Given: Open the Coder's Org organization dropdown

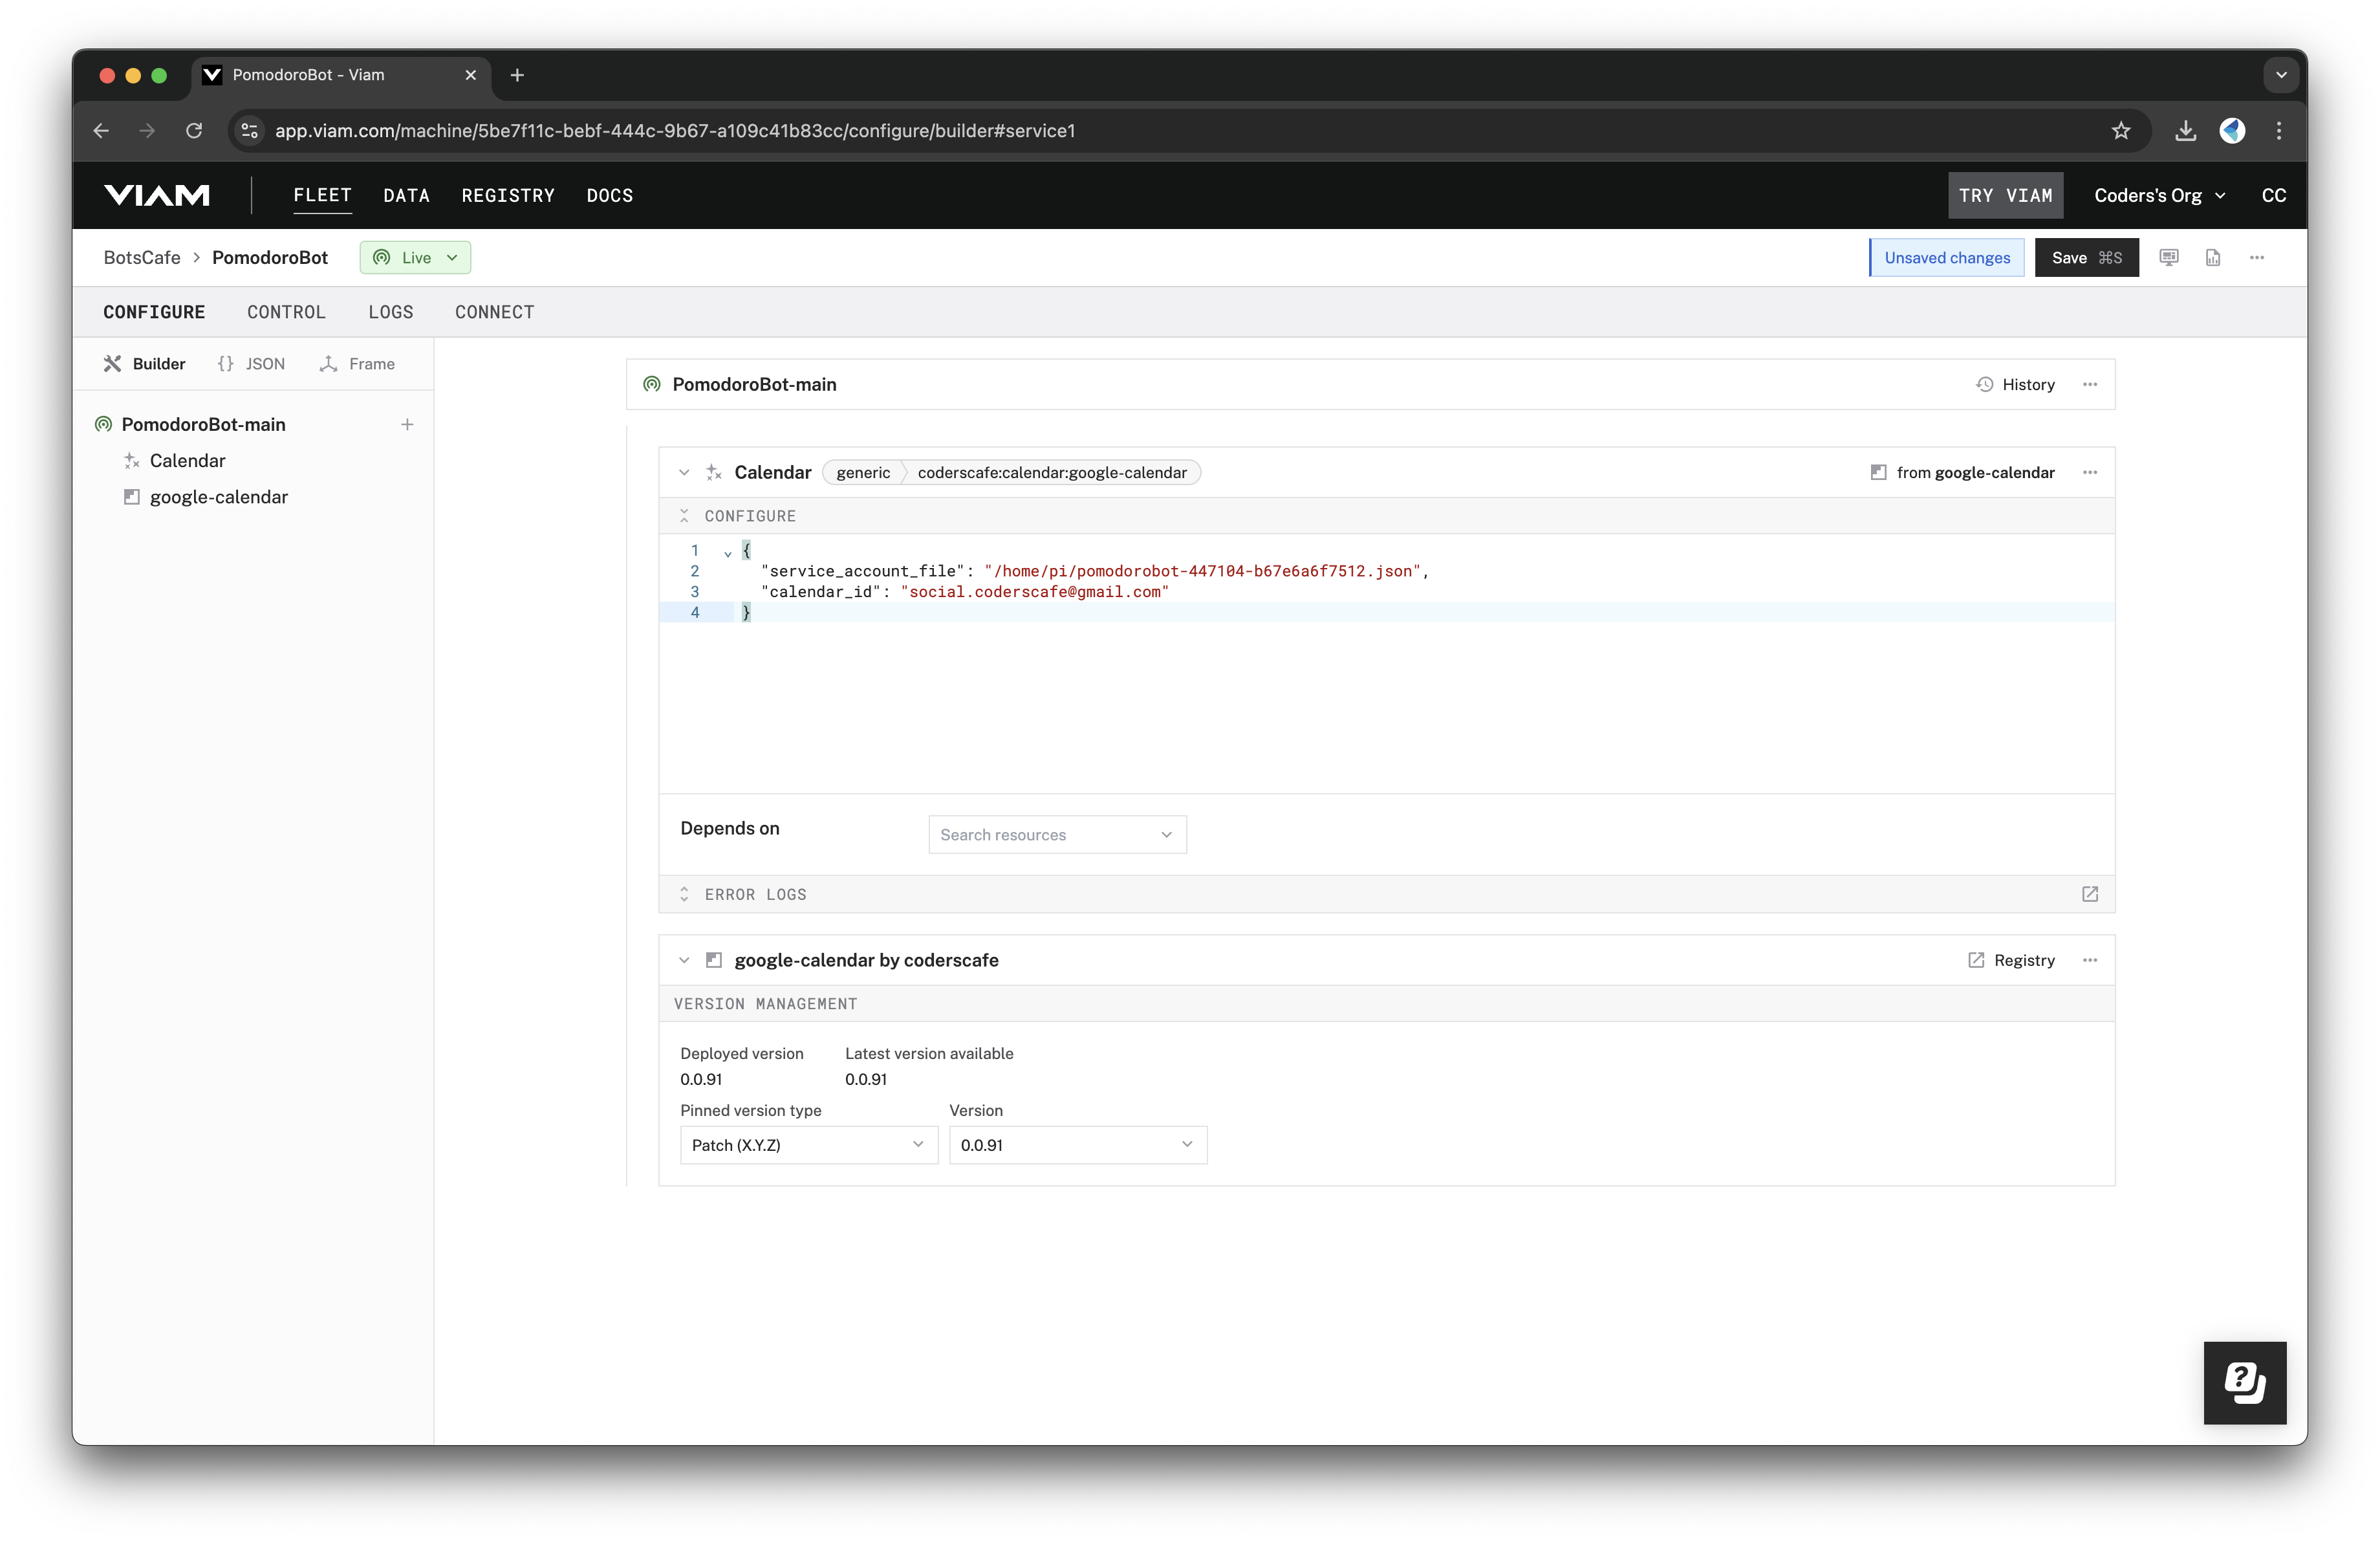Looking at the screenshot, I should [2159, 195].
